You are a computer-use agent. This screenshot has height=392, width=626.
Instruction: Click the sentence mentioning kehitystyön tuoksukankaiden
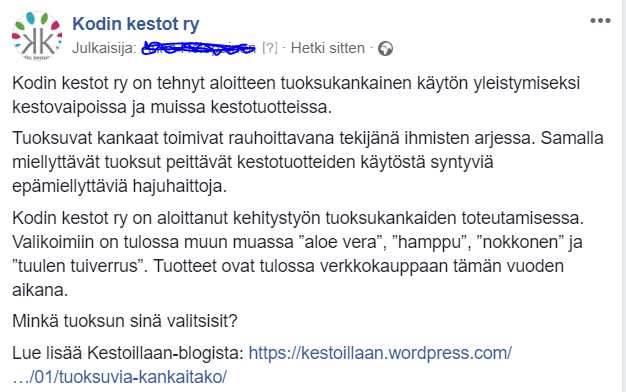[x=298, y=218]
